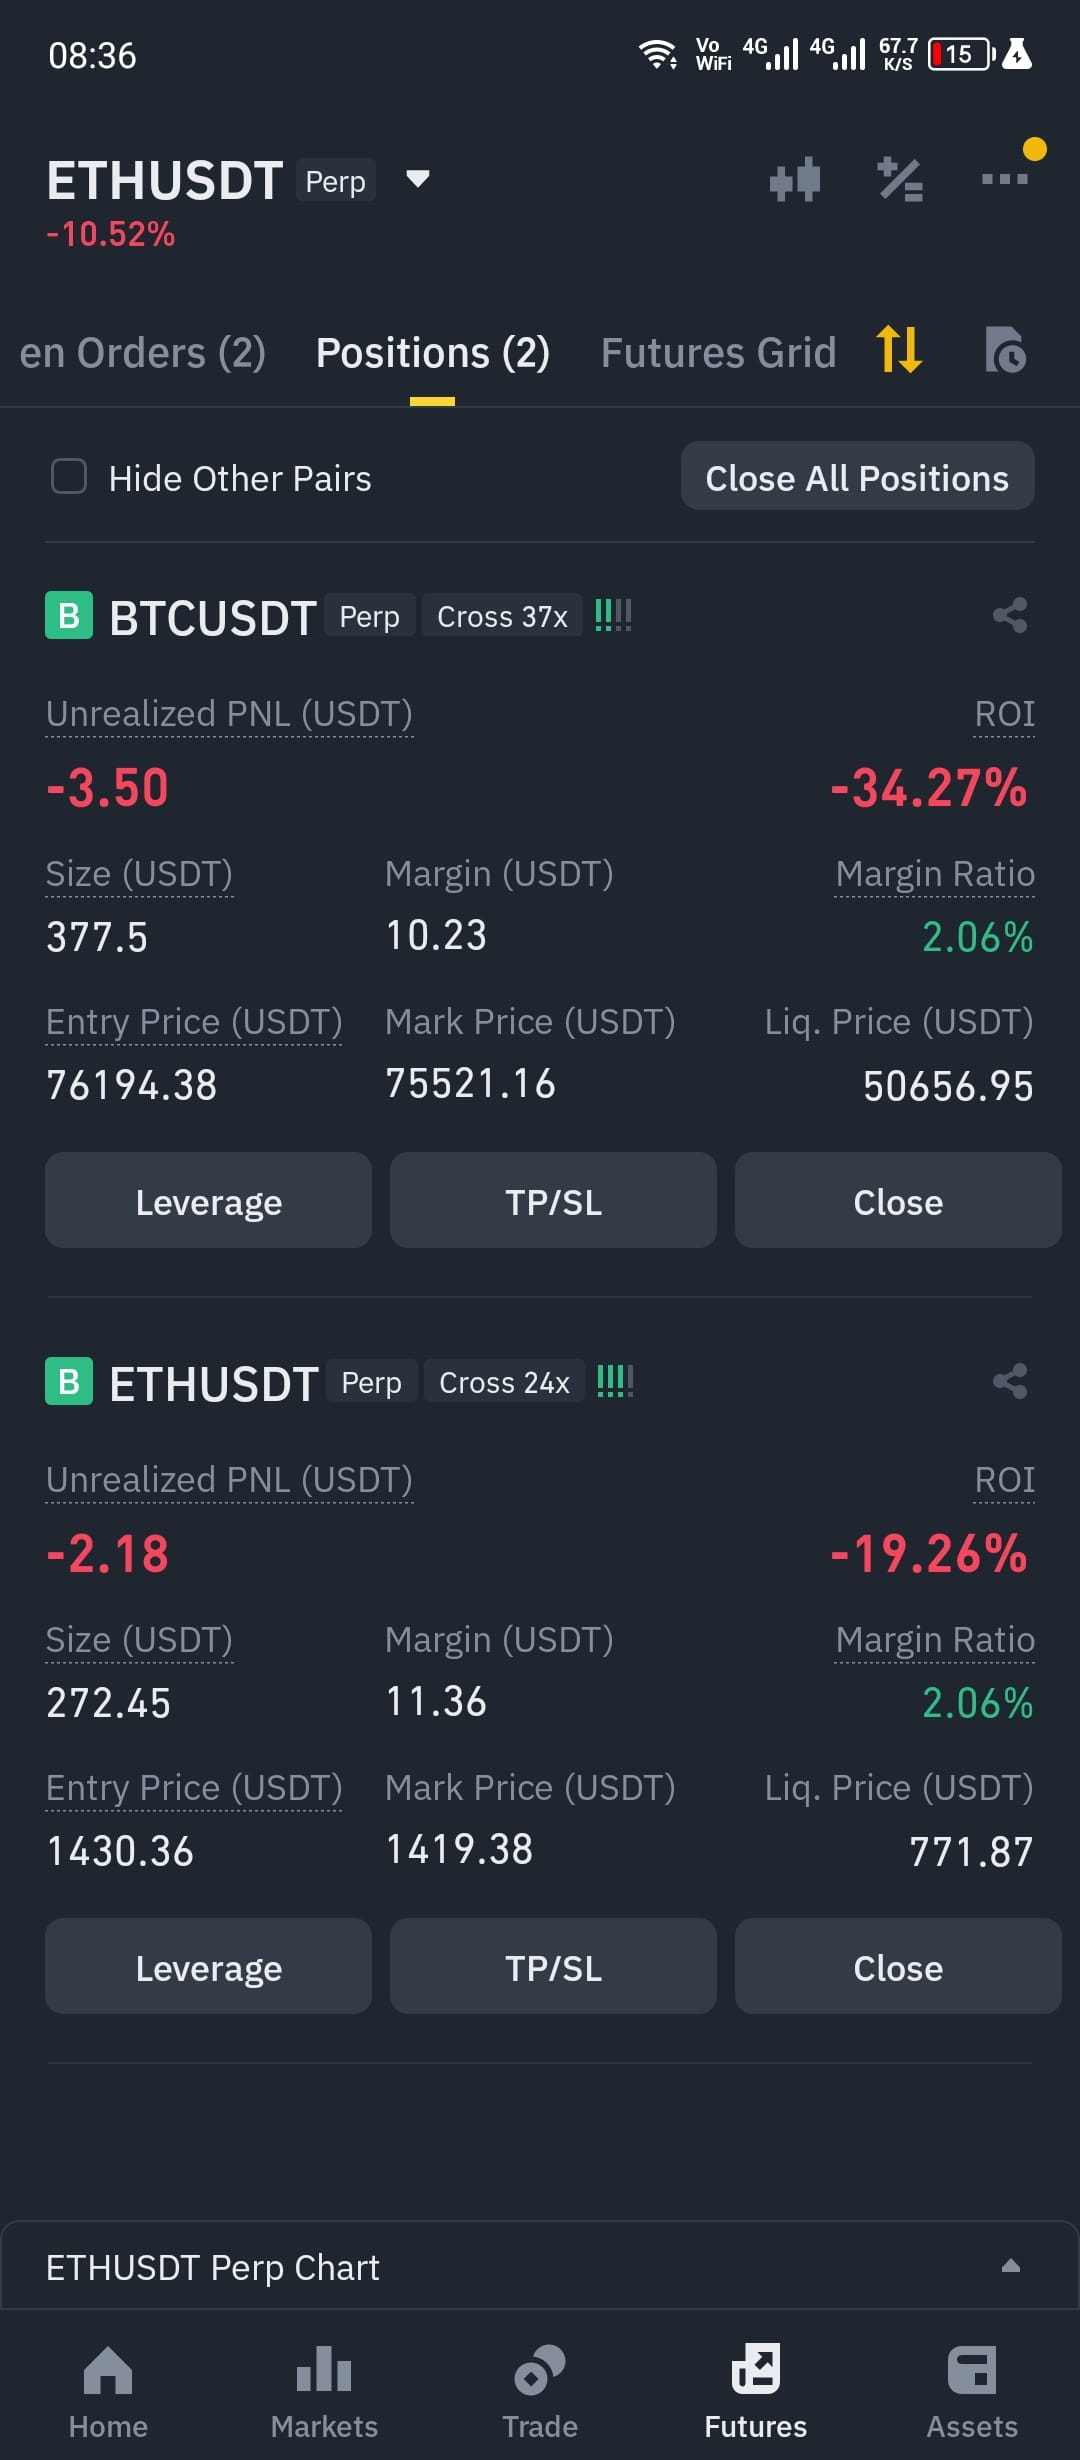Viewport: 1080px width, 2460px height.
Task: Open the percentage calculator icon
Action: (x=900, y=180)
